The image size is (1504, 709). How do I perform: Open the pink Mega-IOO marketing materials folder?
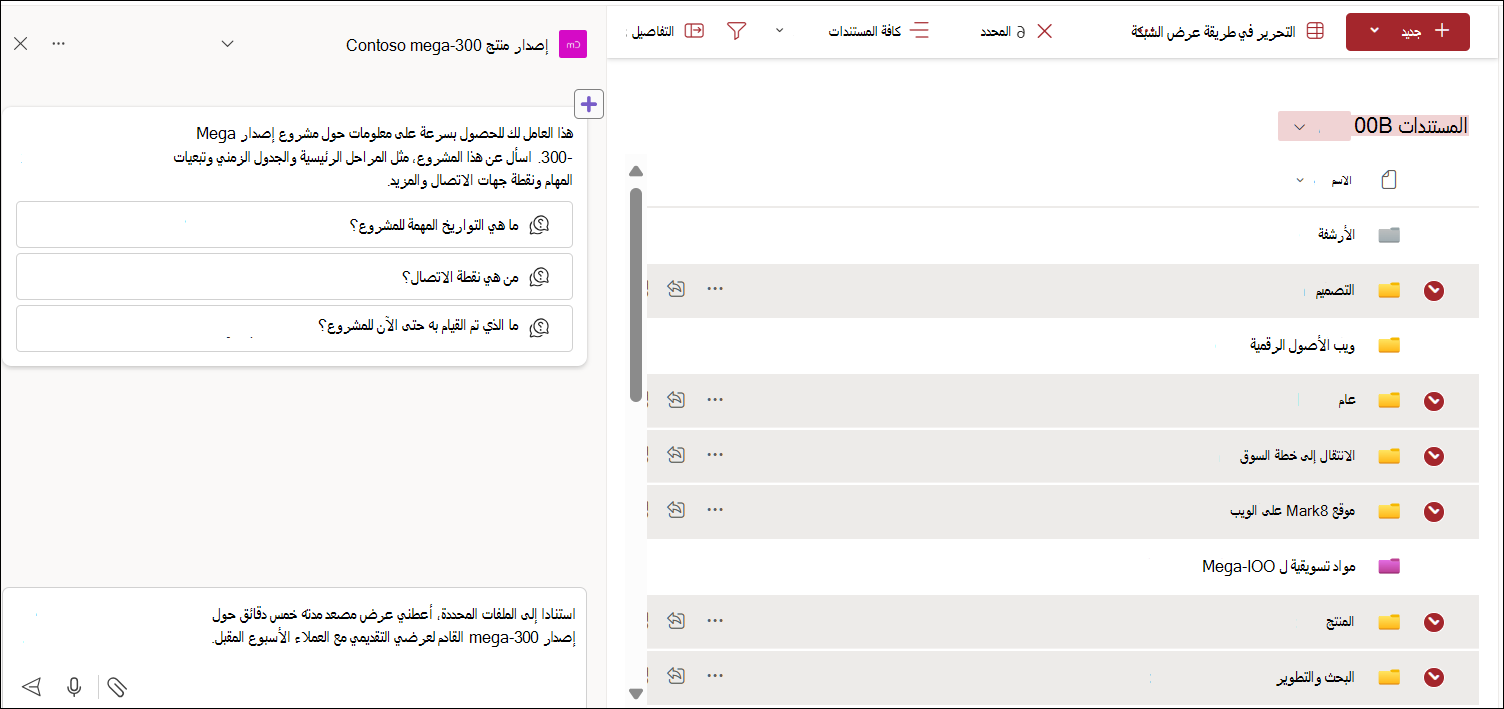tap(1389, 567)
